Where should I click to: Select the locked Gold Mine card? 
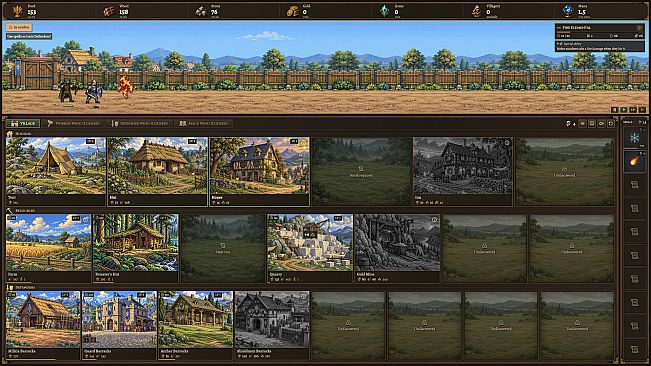click(397, 249)
